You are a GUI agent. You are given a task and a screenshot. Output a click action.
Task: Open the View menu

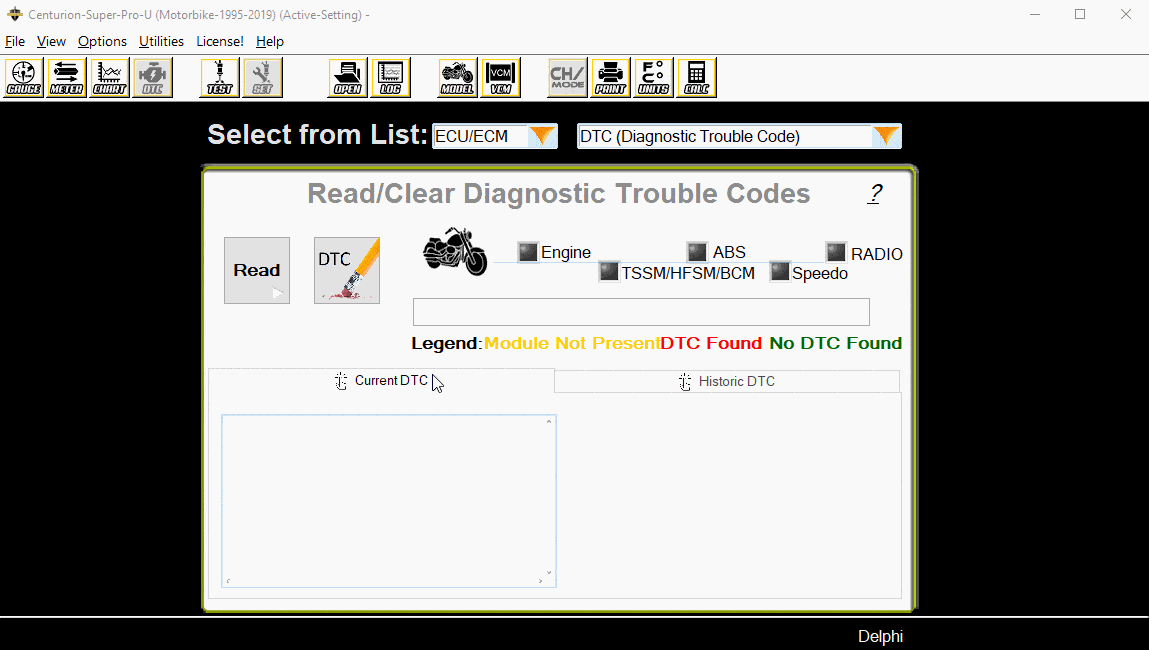tap(51, 42)
